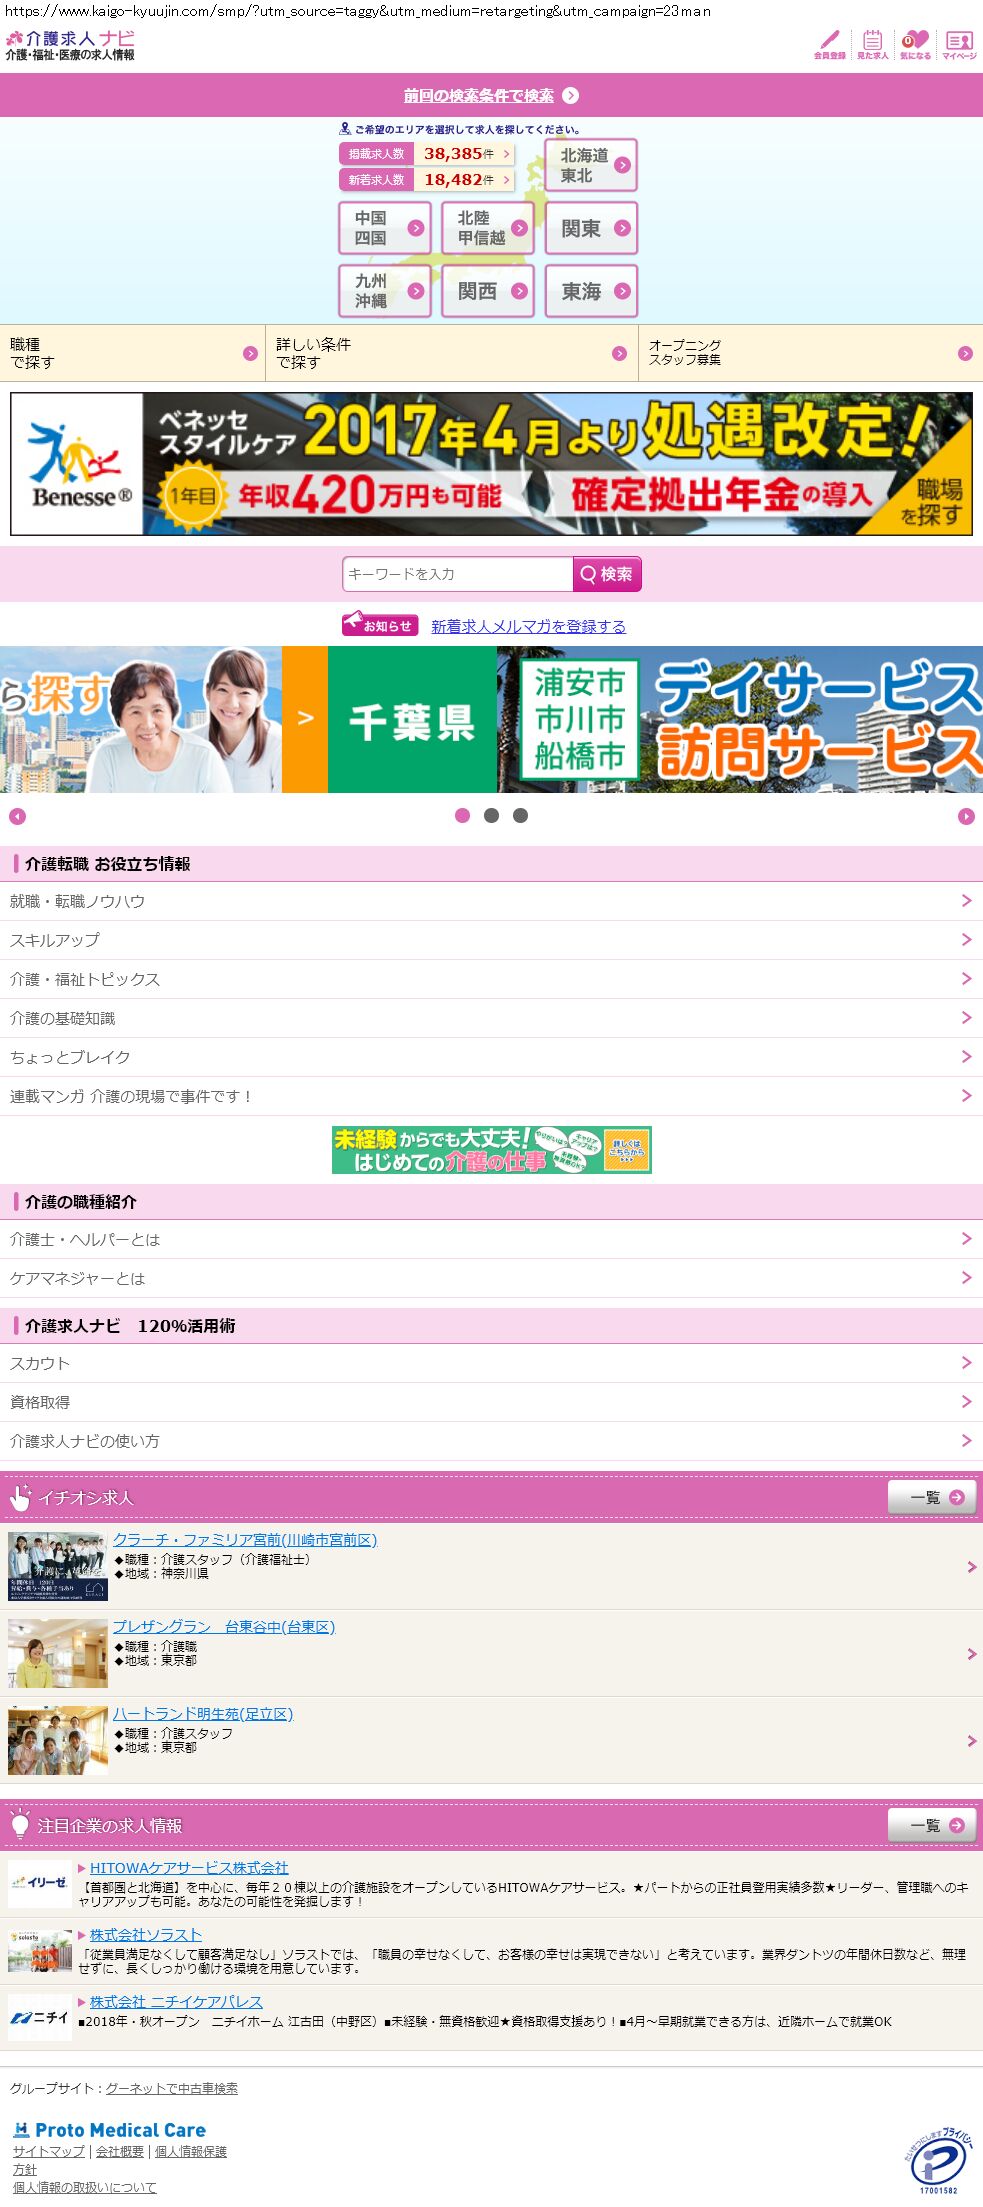Expand 介護士・ヘルパーとは row

click(x=491, y=1239)
